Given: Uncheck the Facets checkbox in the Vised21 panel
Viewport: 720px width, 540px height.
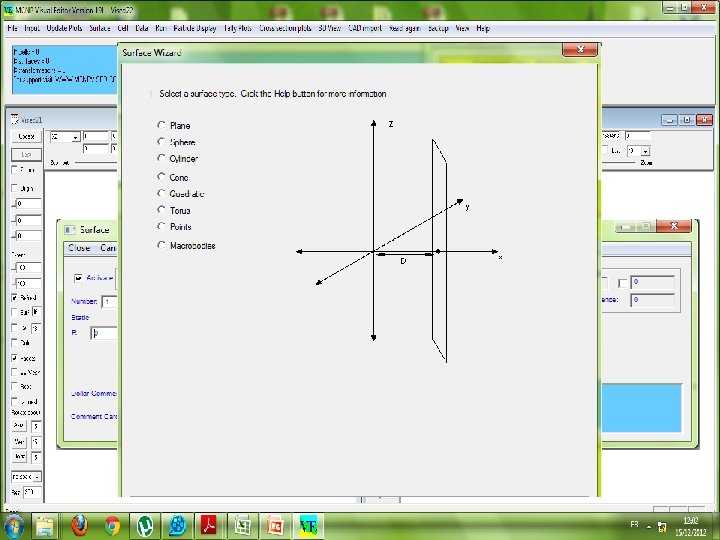Looking at the screenshot, I should click(x=15, y=358).
